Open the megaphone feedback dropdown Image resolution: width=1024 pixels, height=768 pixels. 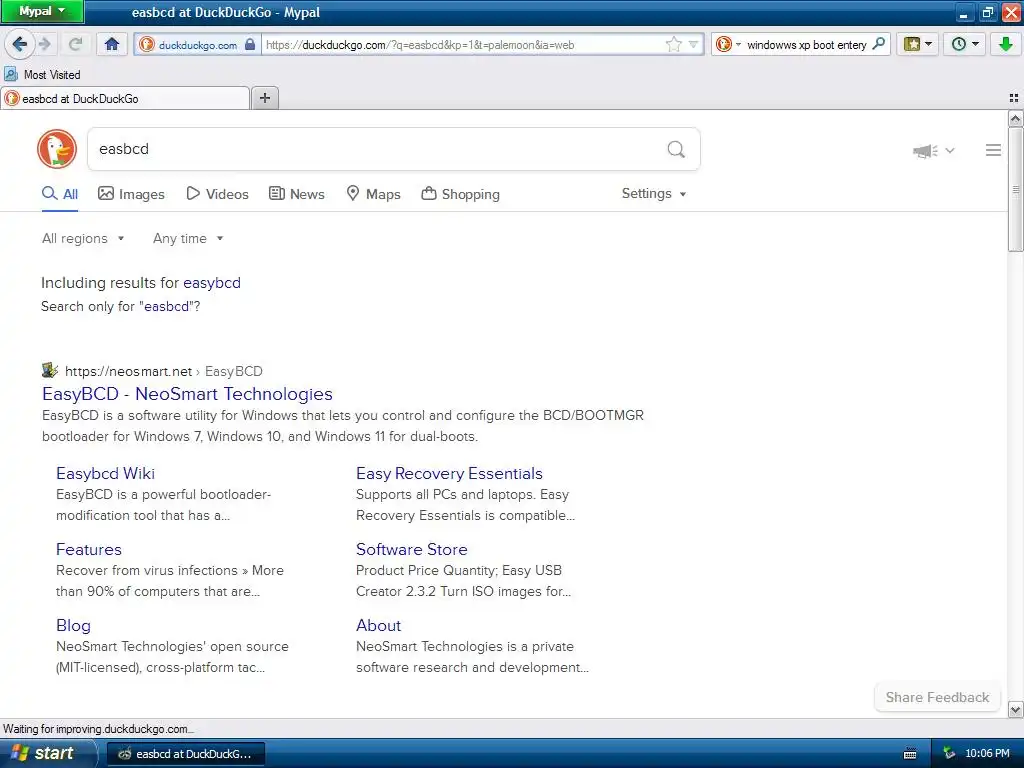[x=933, y=151]
